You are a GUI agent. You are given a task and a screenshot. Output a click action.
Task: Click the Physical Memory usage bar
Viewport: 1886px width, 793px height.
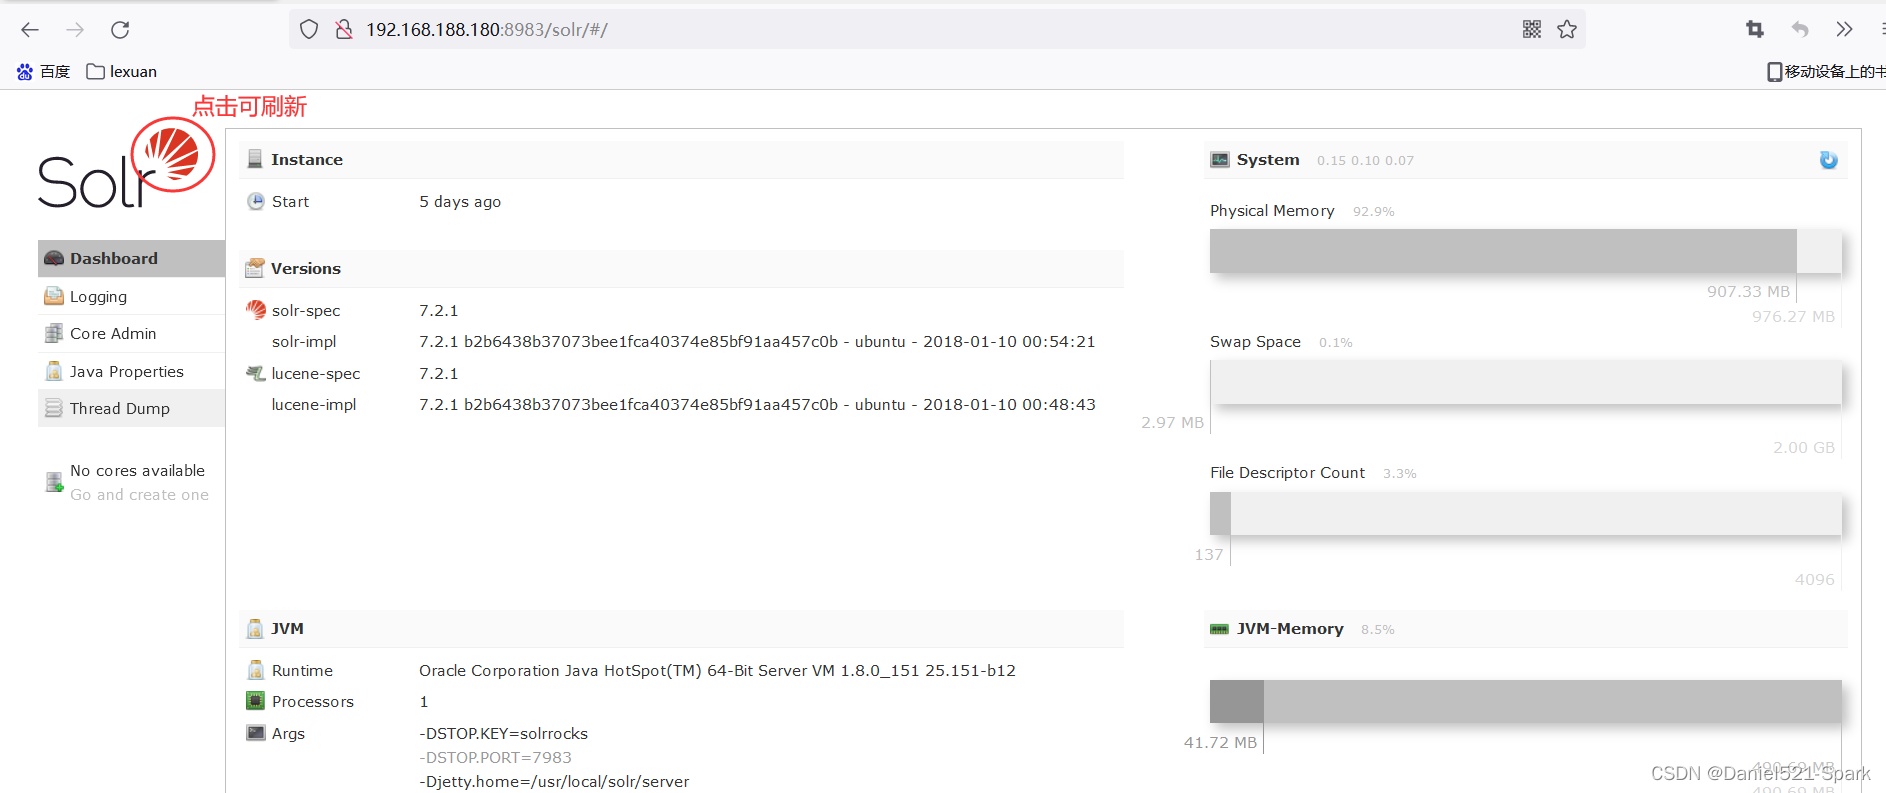[x=1525, y=251]
